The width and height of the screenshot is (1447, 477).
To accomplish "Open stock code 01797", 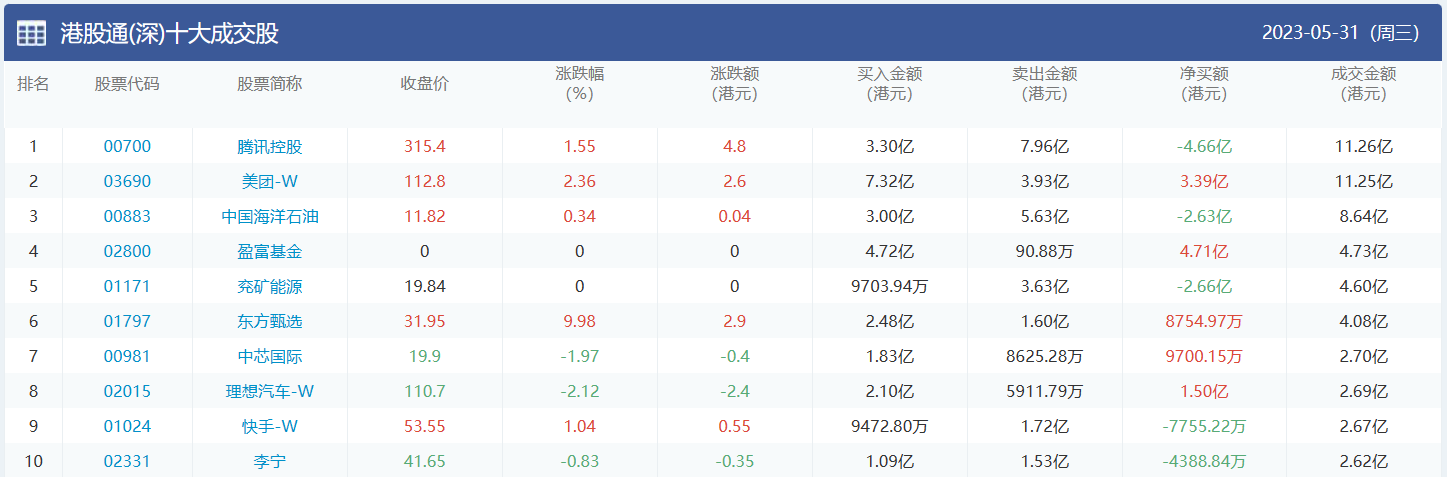I will (x=127, y=321).
